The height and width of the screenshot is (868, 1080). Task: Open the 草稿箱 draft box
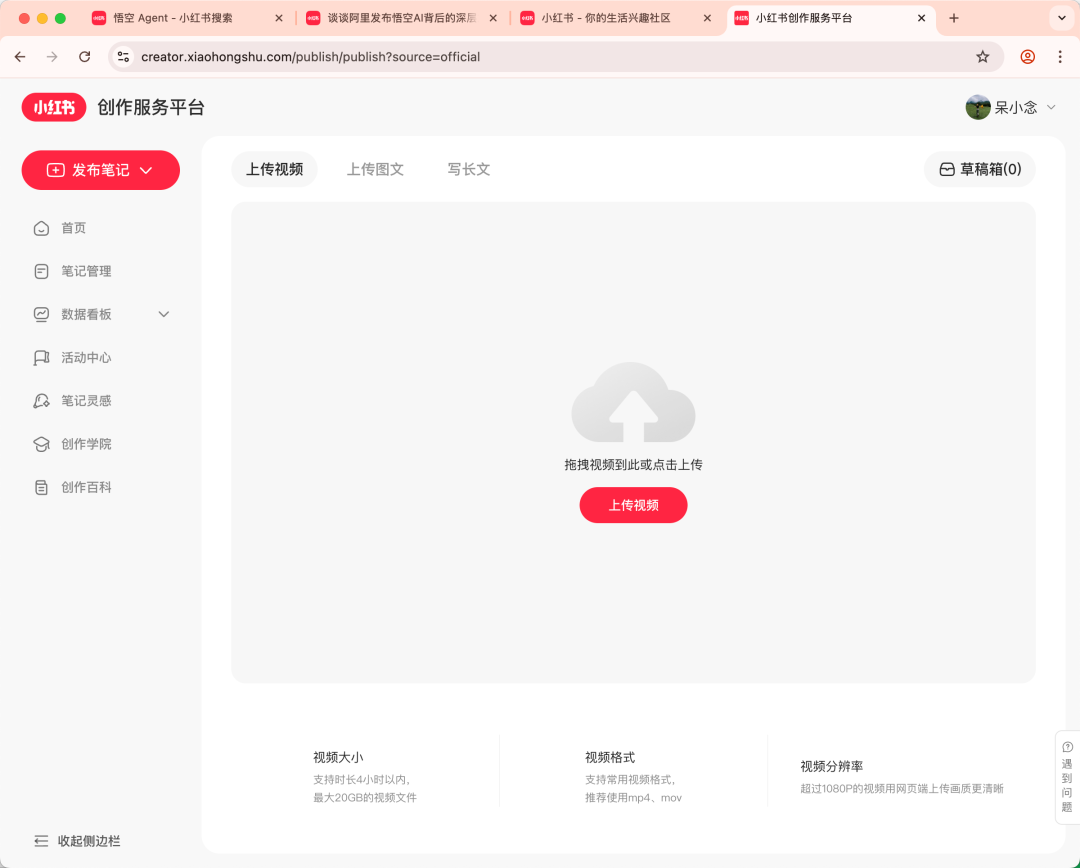pos(979,169)
